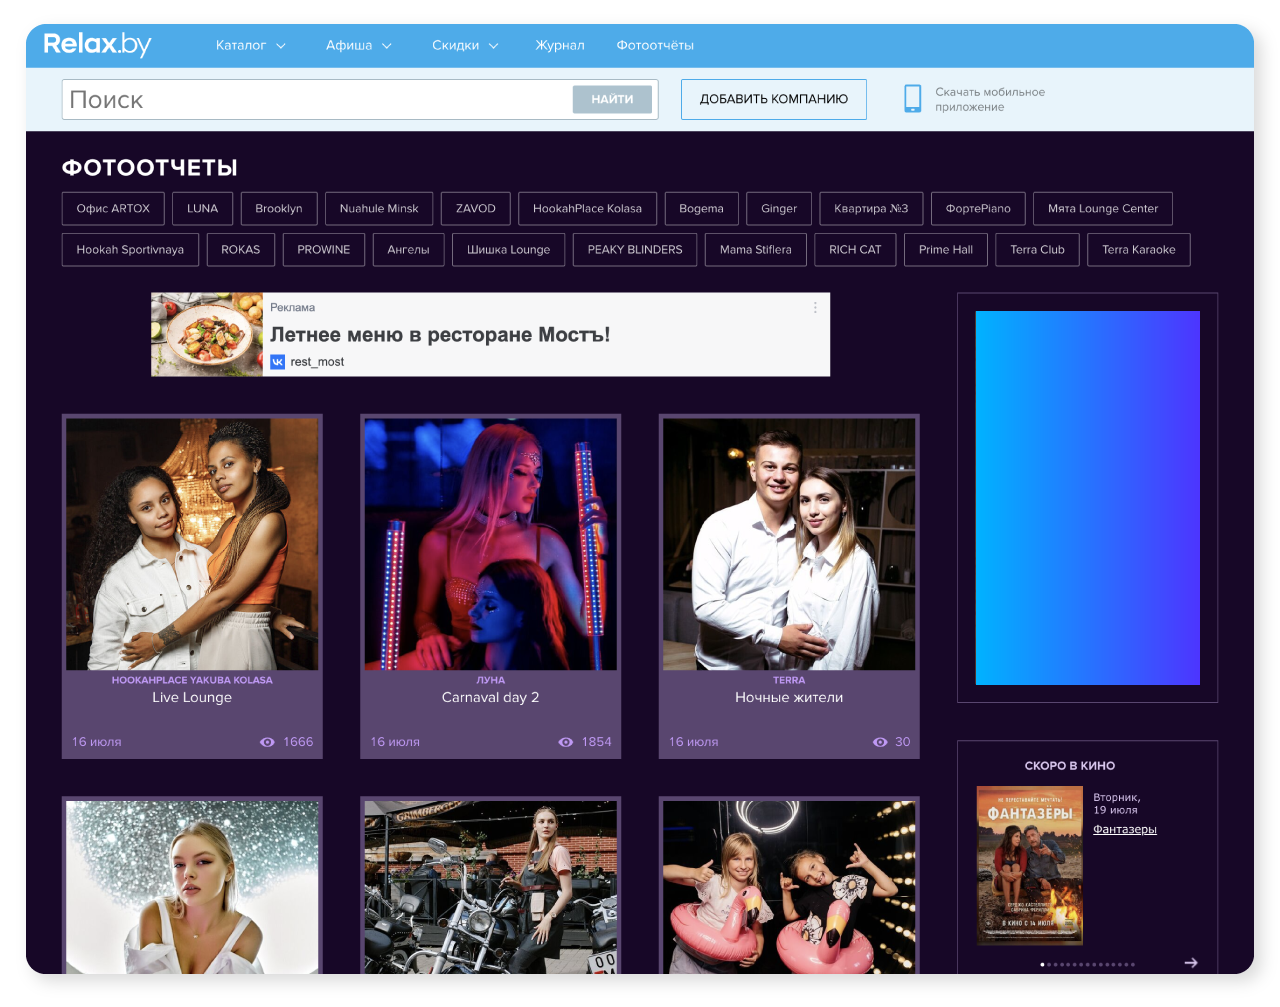Open the Relax.by logo homepage

coord(97,45)
